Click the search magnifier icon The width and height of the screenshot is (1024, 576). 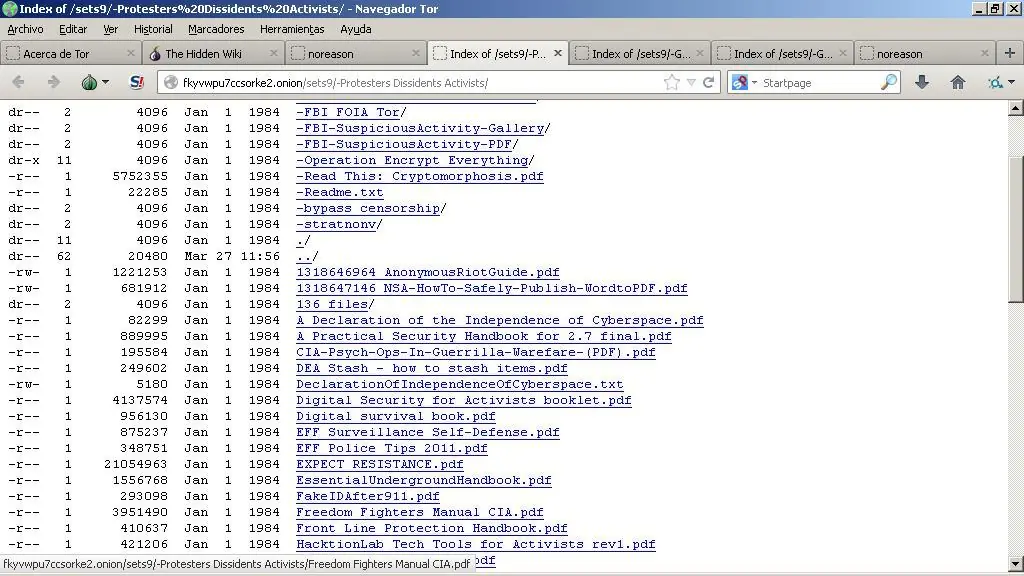click(x=888, y=82)
